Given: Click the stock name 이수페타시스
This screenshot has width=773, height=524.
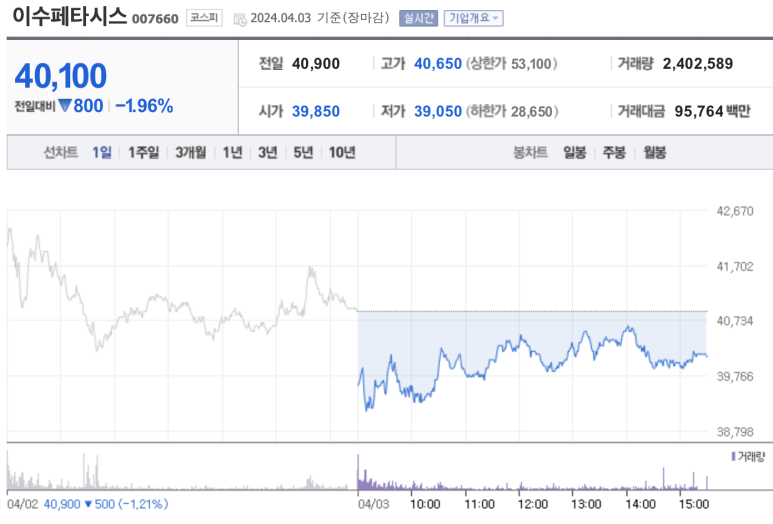Looking at the screenshot, I should pos(70,16).
